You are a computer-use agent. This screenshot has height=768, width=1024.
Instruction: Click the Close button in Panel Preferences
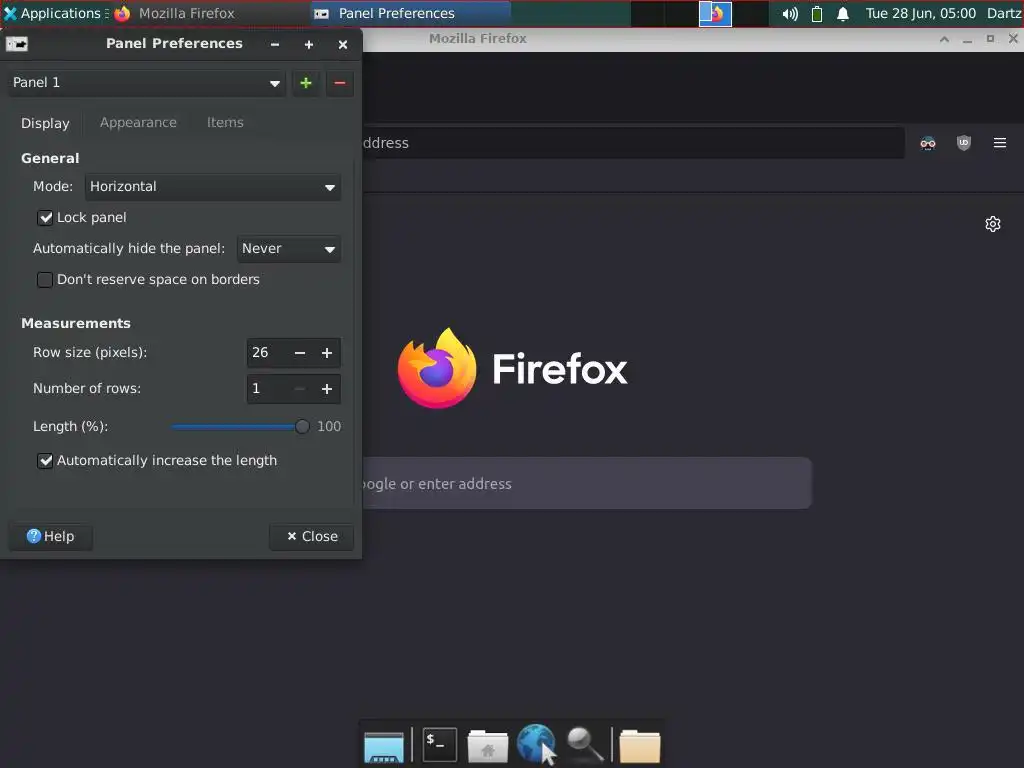[x=312, y=536]
